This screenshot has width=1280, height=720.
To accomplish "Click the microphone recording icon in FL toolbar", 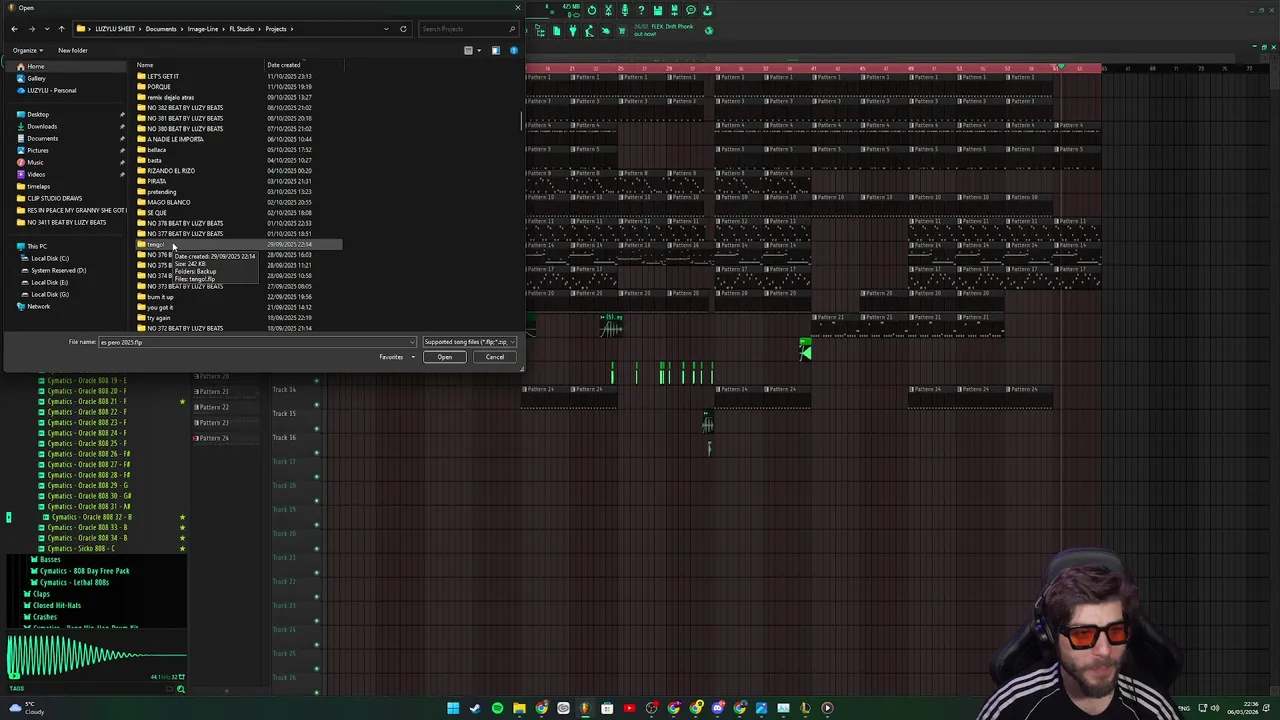I will 625,10.
